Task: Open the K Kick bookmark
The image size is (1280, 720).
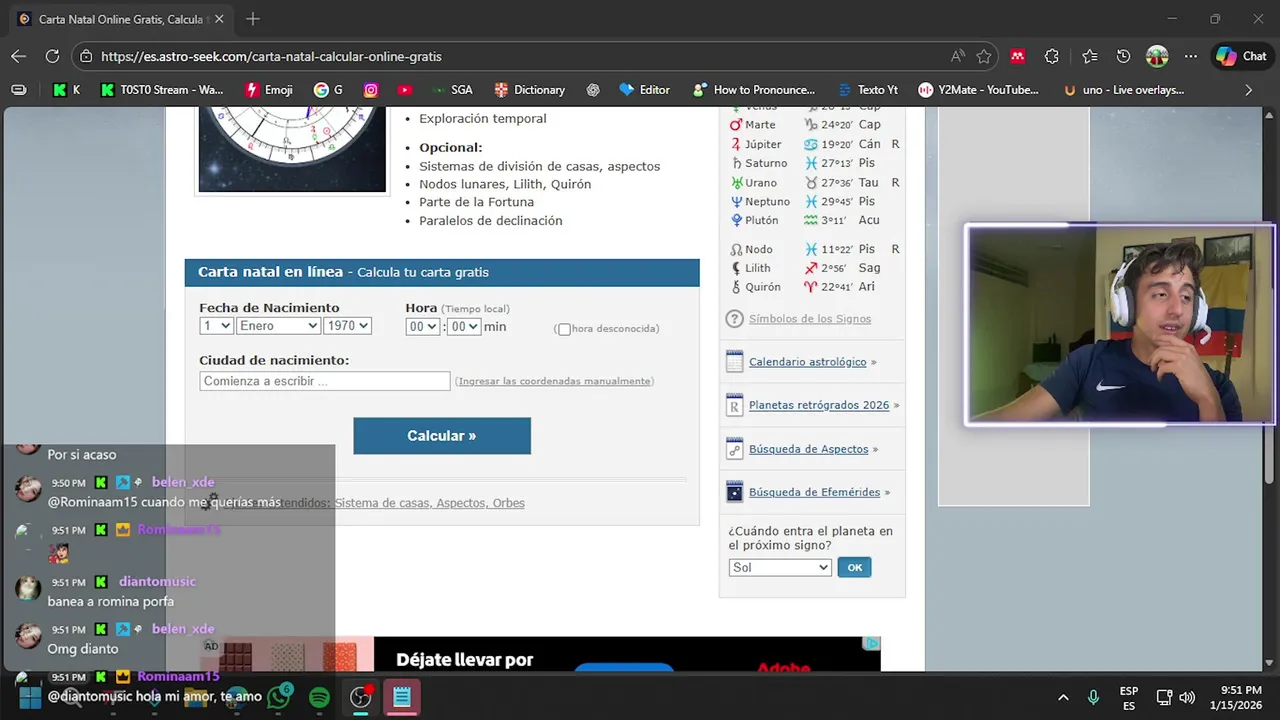Action: point(67,90)
